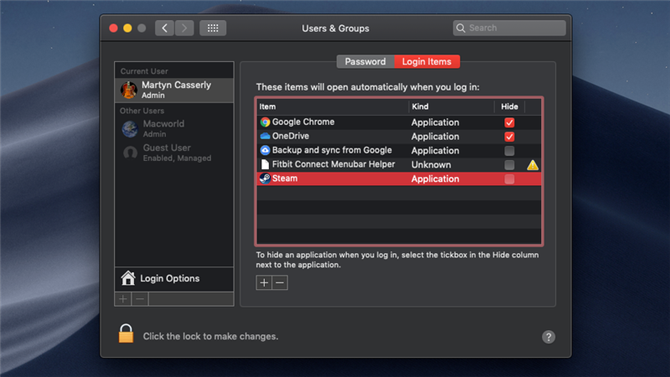This screenshot has height=377, width=670.
Task: Click the yellow warning triangle beside Fitbit
Action: click(x=532, y=165)
